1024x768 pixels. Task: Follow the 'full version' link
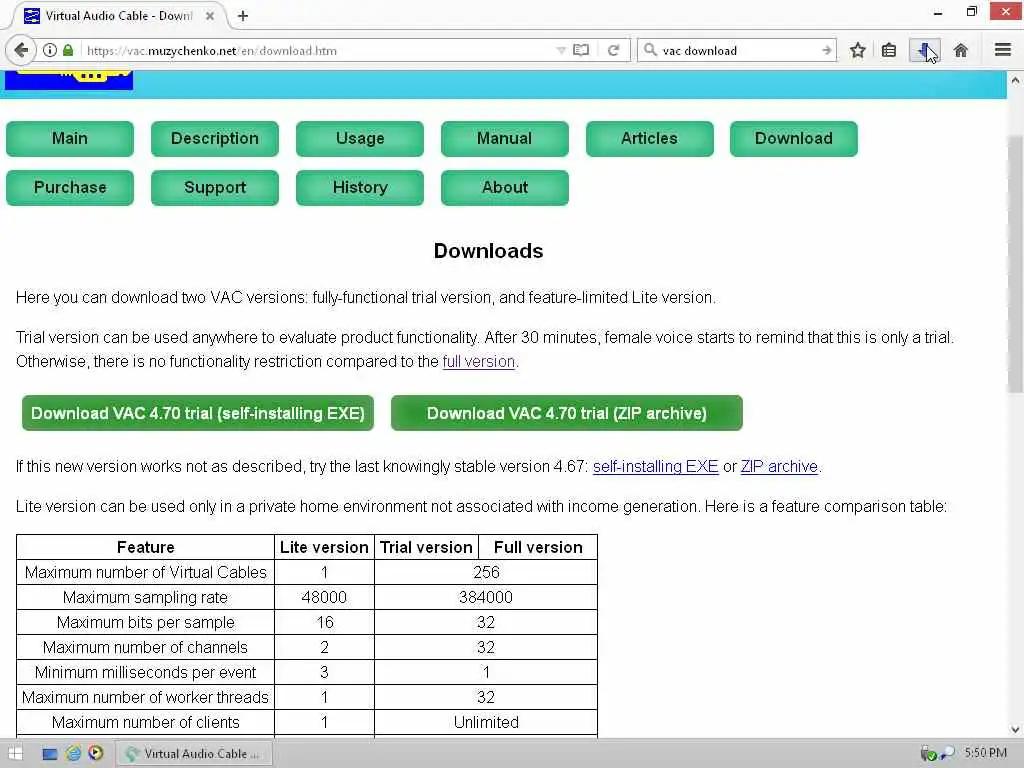479,361
